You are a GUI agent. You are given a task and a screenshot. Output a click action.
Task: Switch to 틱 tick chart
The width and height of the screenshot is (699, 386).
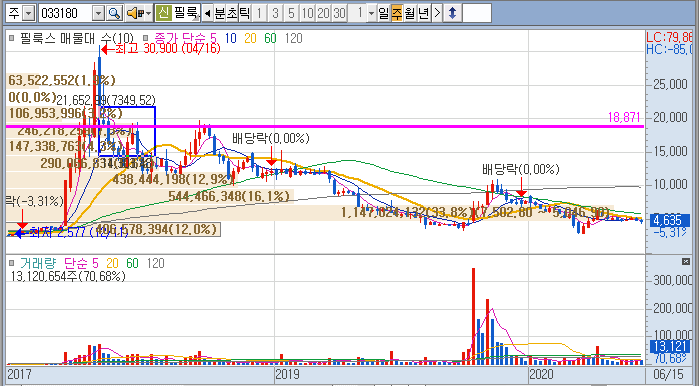click(245, 13)
